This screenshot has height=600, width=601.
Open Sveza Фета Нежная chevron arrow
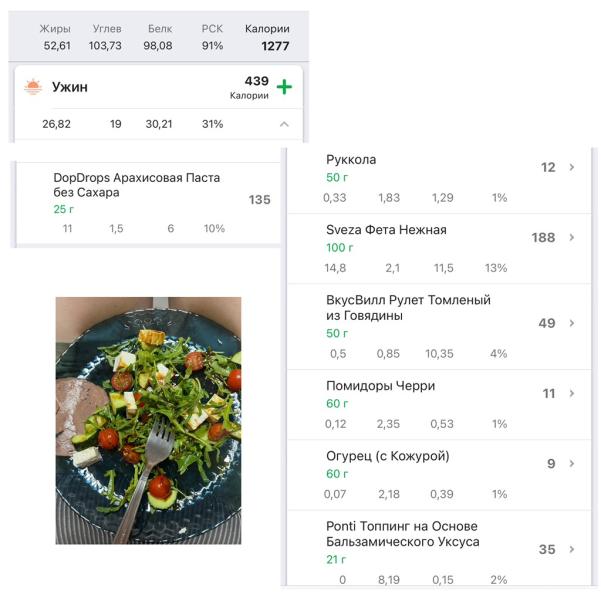(x=571, y=237)
